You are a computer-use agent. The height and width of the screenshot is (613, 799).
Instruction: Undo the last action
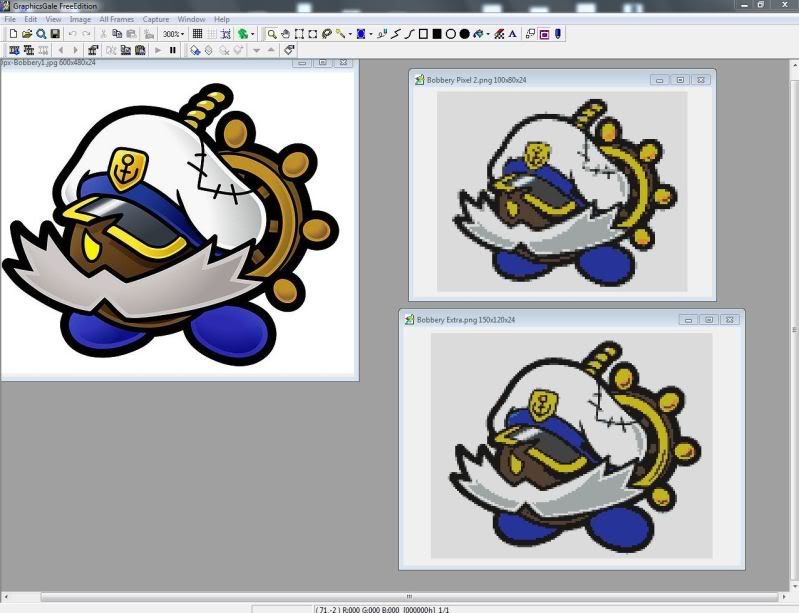coord(72,34)
